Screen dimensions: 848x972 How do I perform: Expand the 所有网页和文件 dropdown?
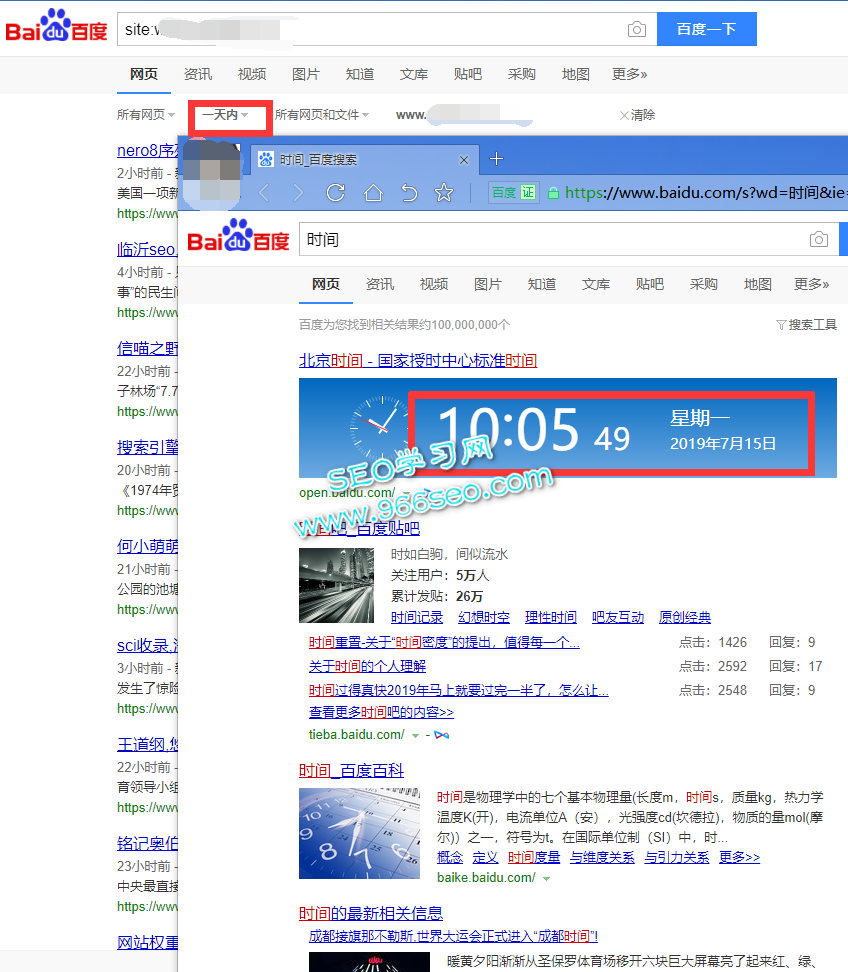322,115
